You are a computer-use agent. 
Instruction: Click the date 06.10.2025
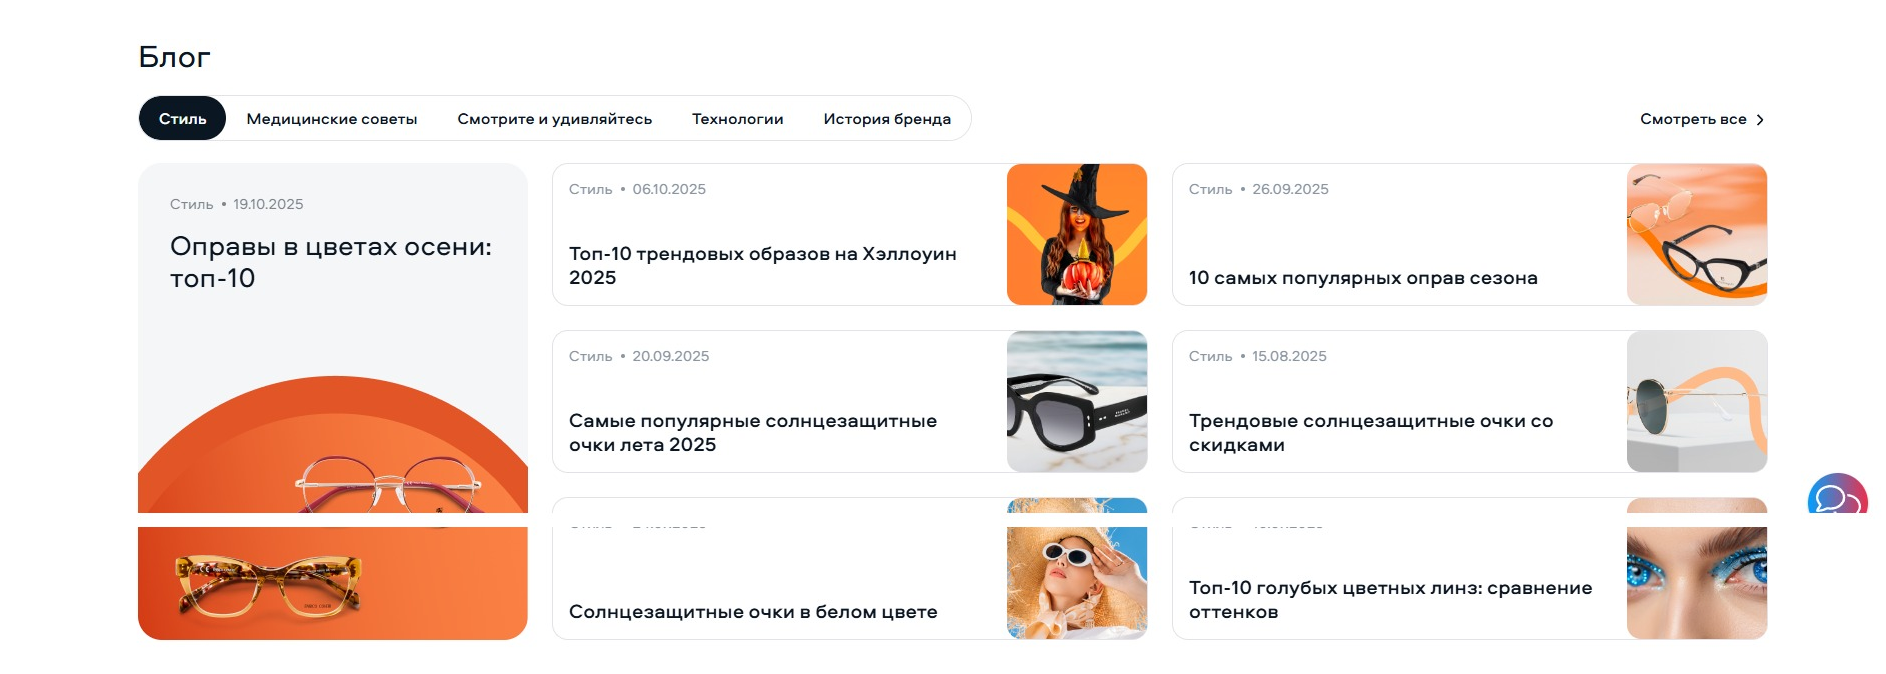669,189
